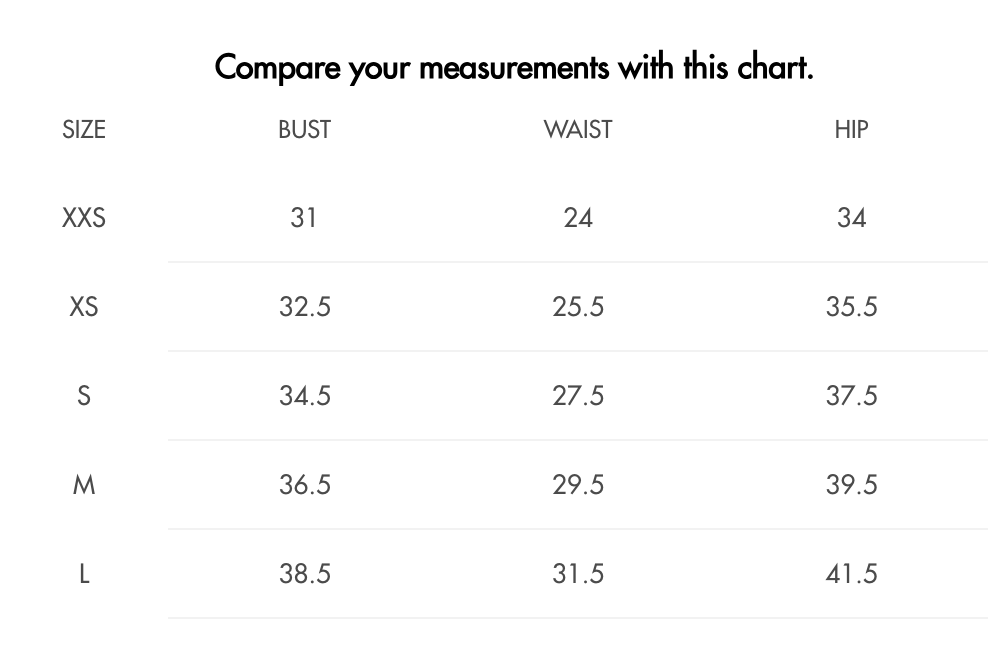Select the S size row label

coord(84,396)
